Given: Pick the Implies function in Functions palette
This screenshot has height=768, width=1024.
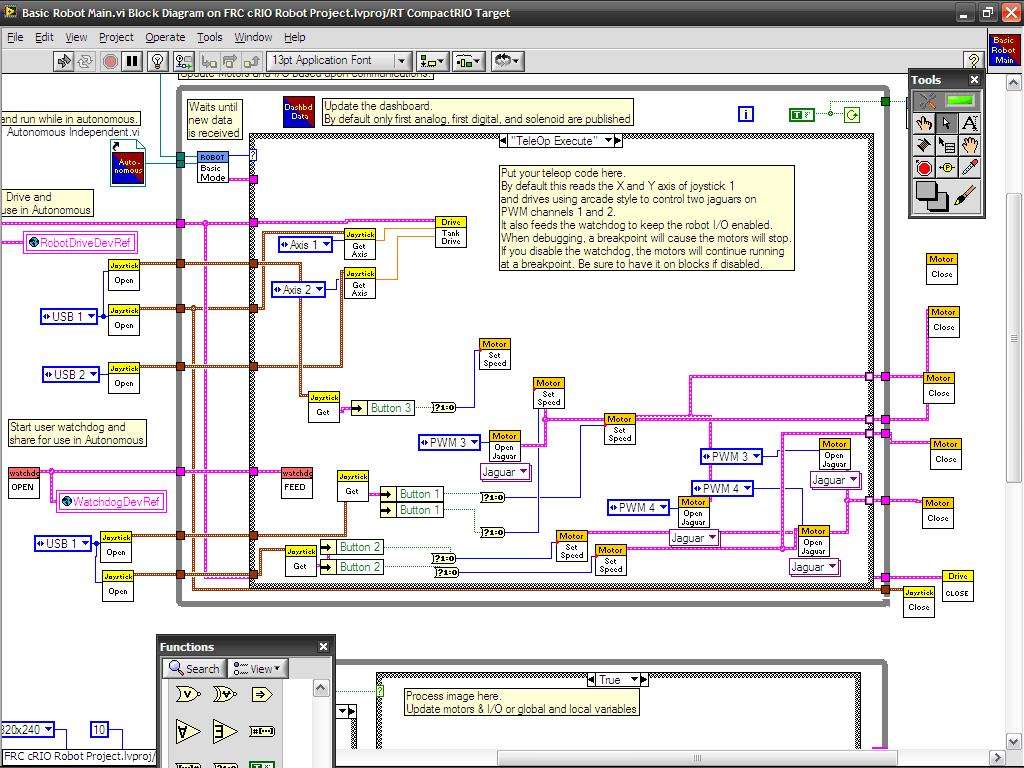Looking at the screenshot, I should pos(261,694).
